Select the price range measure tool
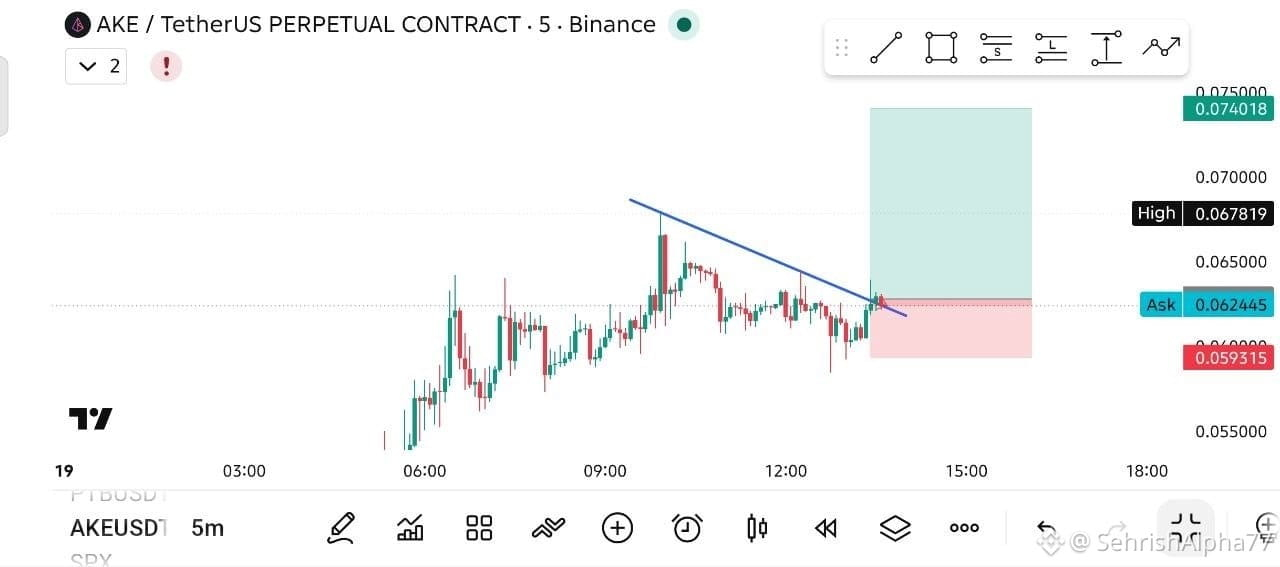The image size is (1280, 567). point(1106,47)
